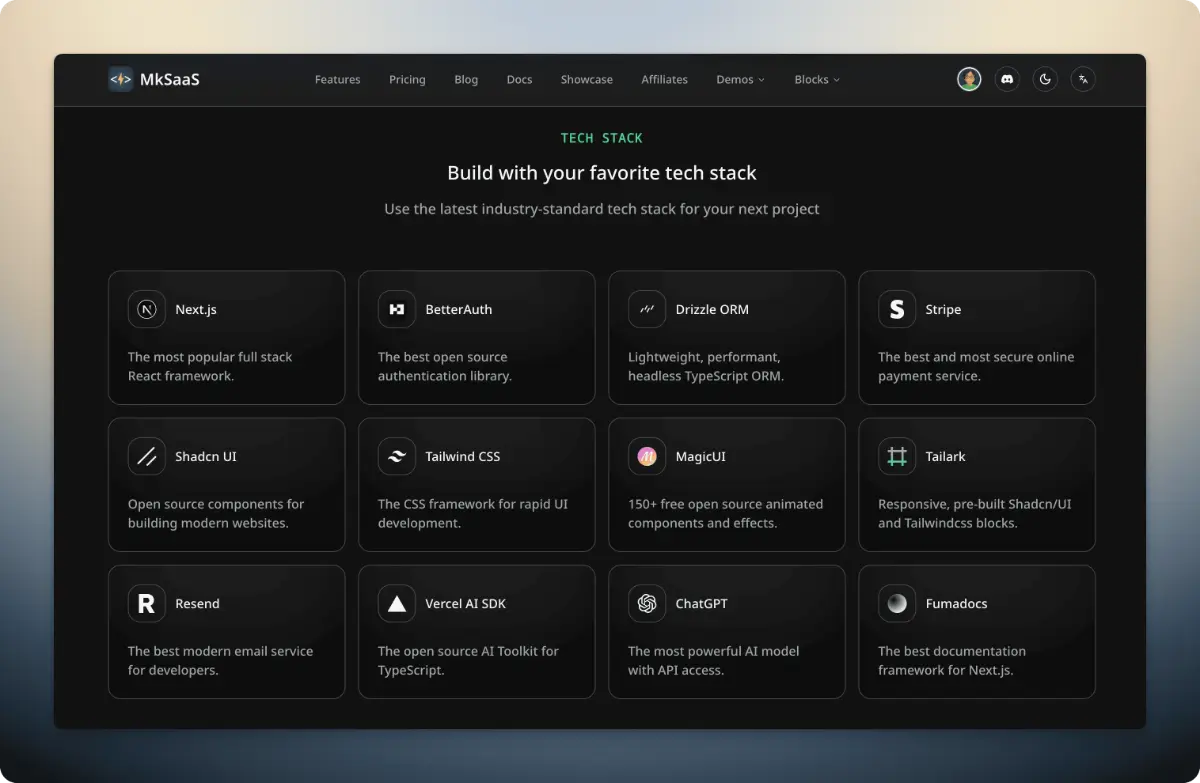
Task: Open the Blog nav link
Action: (466, 79)
